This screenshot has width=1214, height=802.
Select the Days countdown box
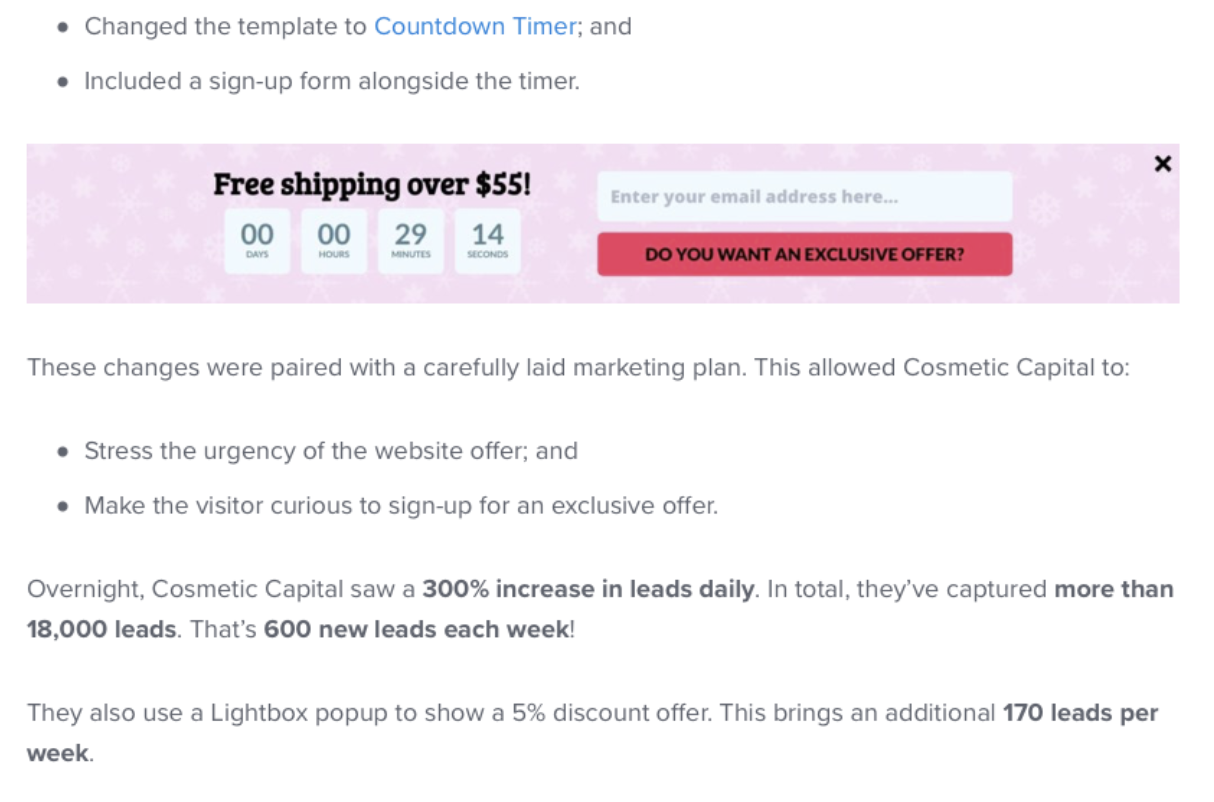pos(257,241)
